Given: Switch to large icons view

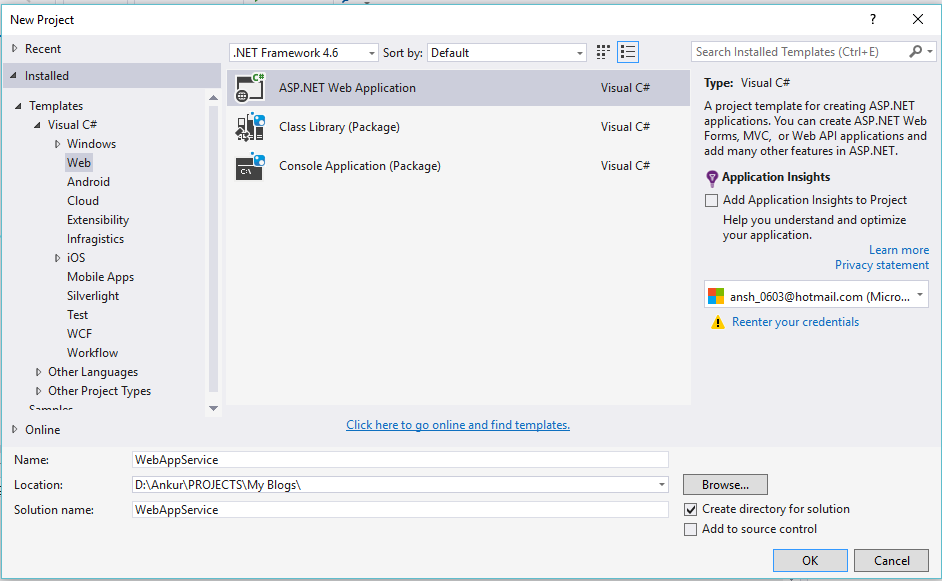Looking at the screenshot, I should click(603, 52).
